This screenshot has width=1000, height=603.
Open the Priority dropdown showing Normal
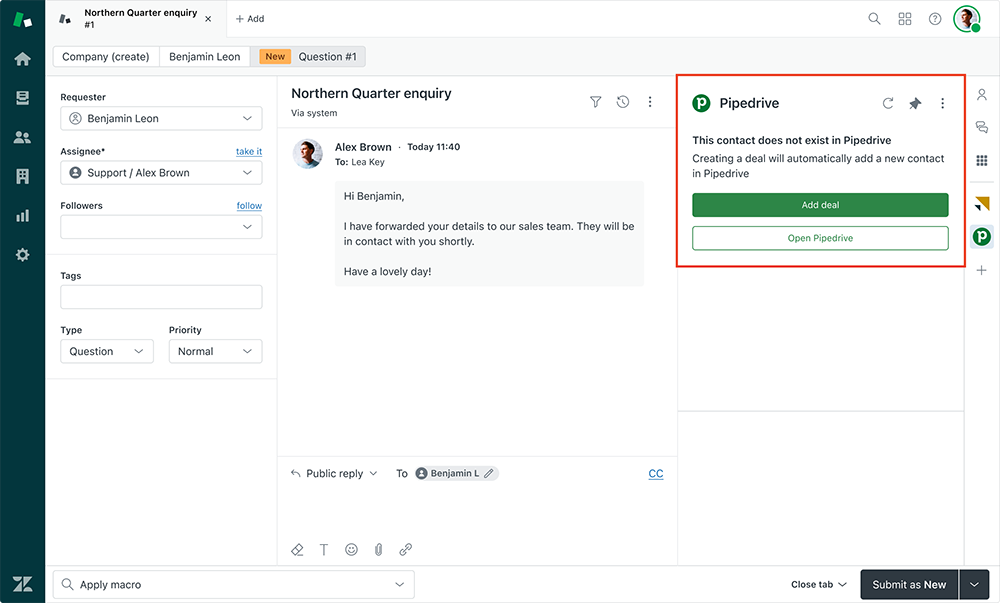216,351
